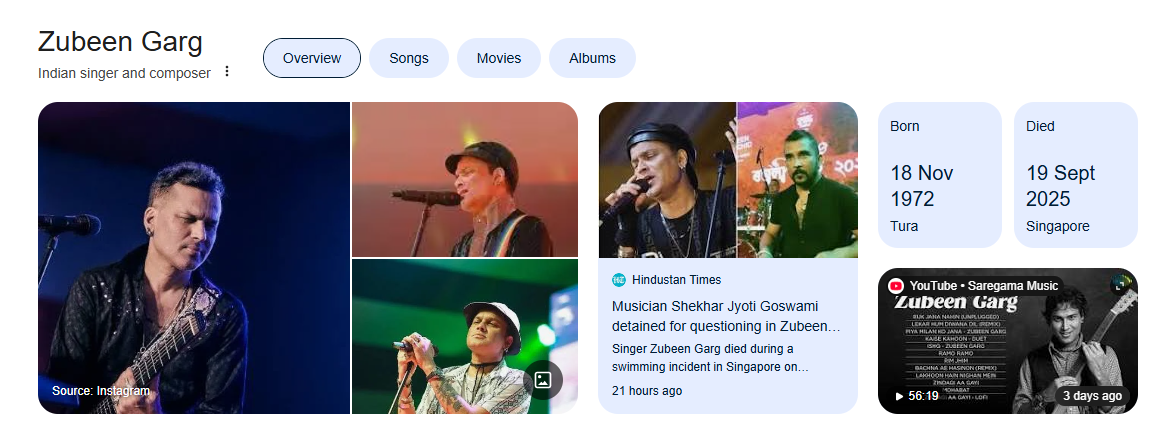Go to the Albums tab
This screenshot has height=427, width=1150.
[x=592, y=58]
